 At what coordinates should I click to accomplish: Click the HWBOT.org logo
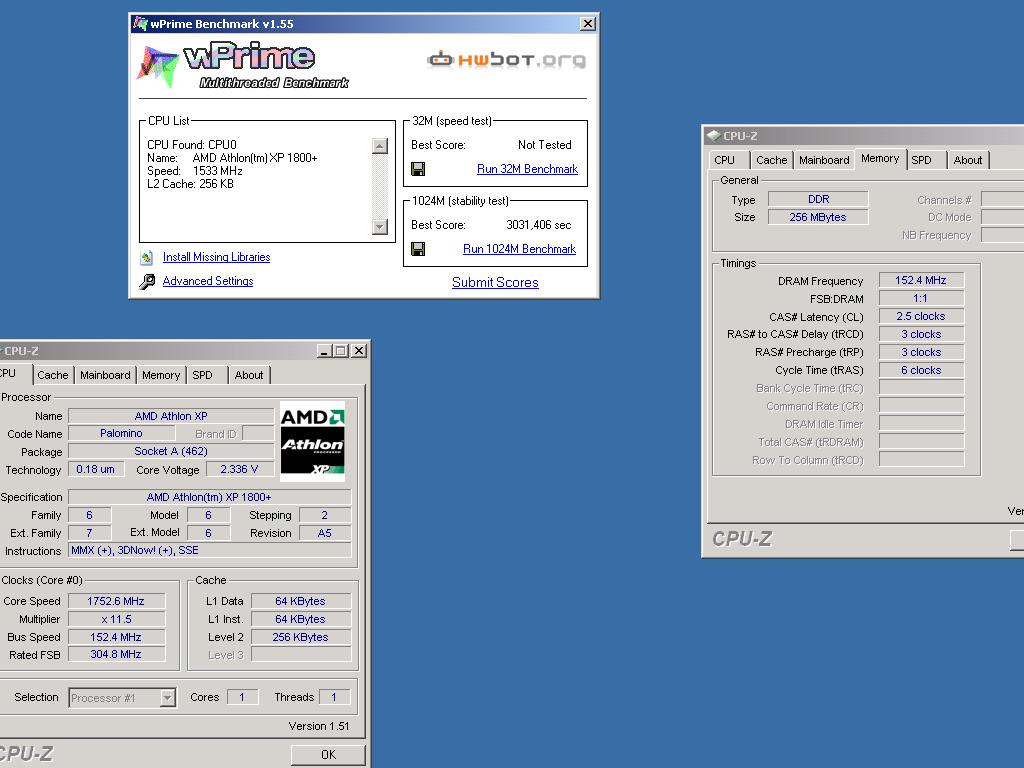click(x=506, y=59)
